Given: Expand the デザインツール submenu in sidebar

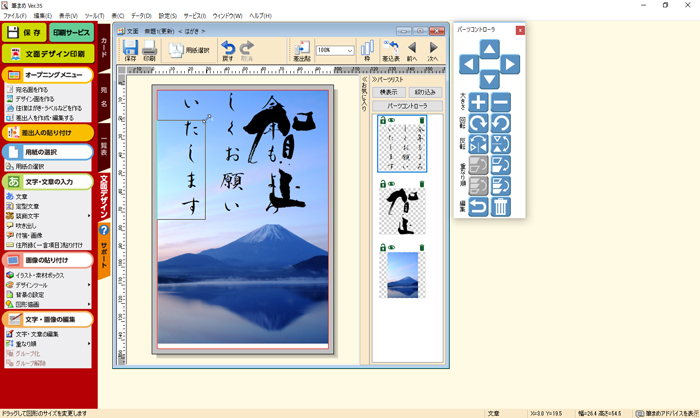Looking at the screenshot, I should (x=89, y=285).
